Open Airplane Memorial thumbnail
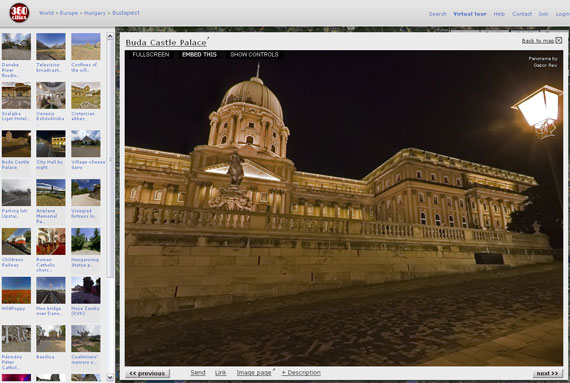The image size is (570, 383). 51,193
